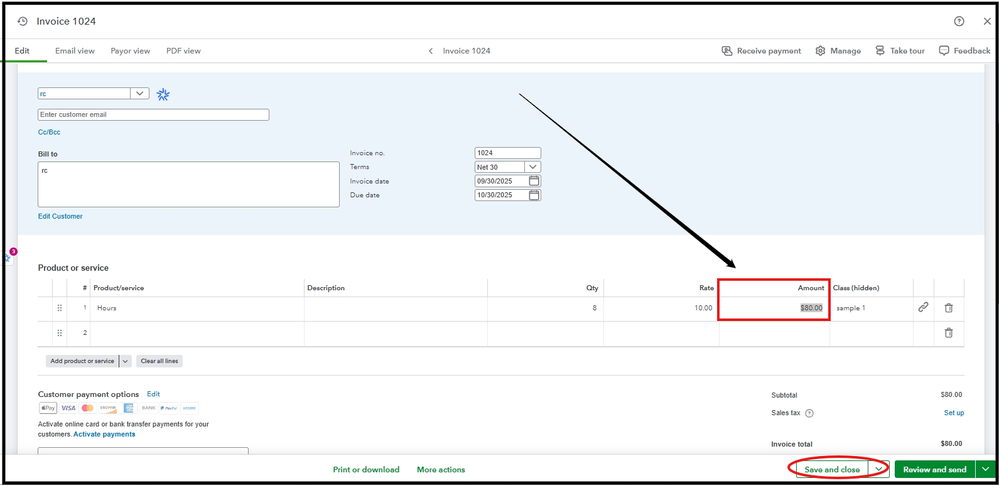Expand the Save and close dropdown arrow

[x=879, y=469]
